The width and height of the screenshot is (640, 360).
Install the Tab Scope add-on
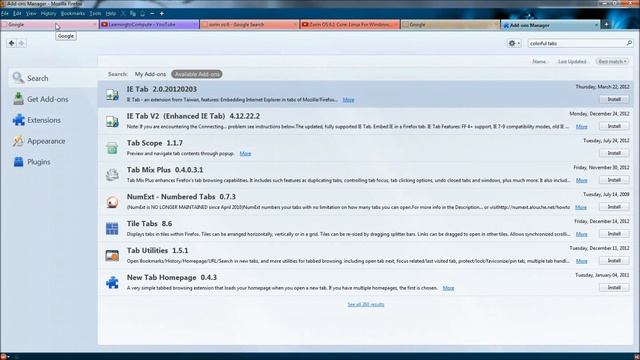[614, 153]
